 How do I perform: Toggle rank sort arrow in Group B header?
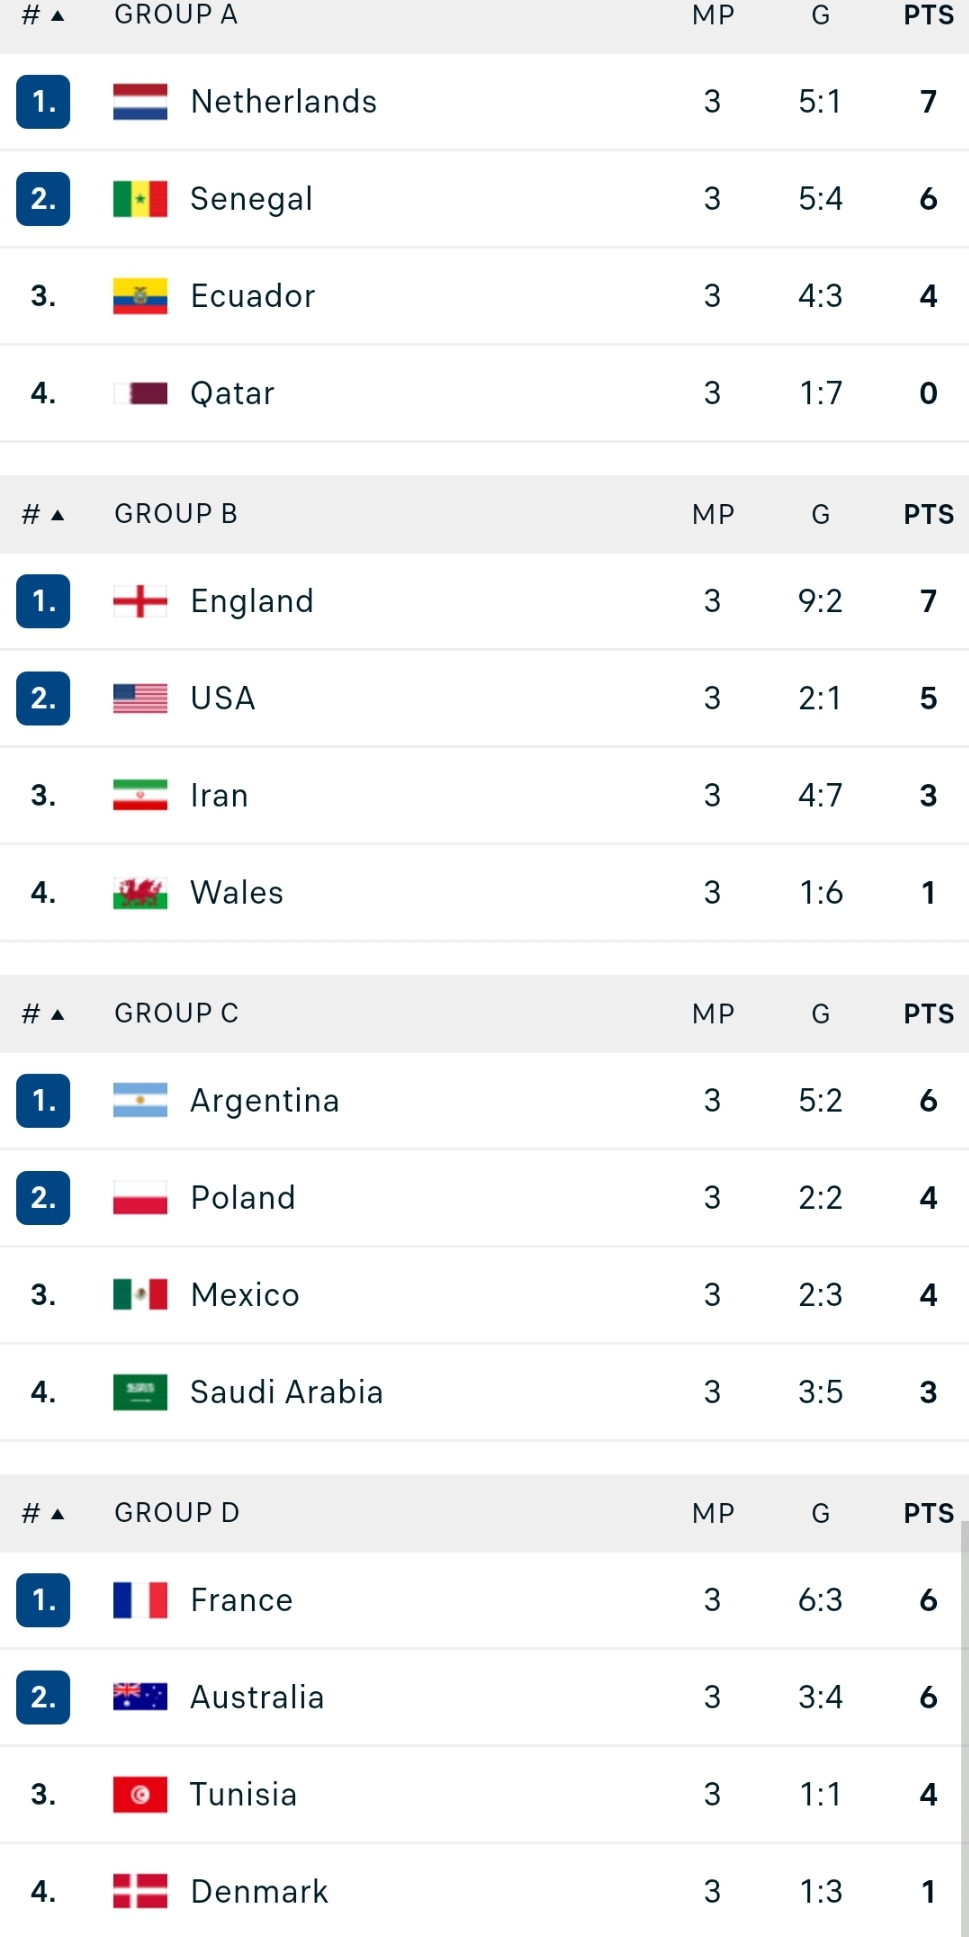(x=58, y=515)
